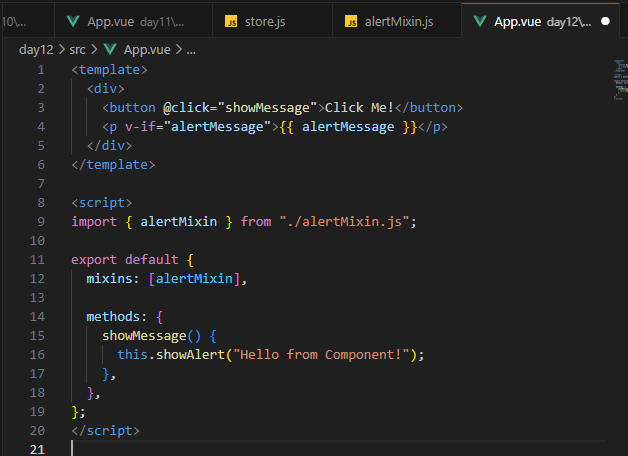The height and width of the screenshot is (456, 628).
Task: Click the Vue icon on App.vue day12 tab
Action: pyautogui.click(x=480, y=21)
